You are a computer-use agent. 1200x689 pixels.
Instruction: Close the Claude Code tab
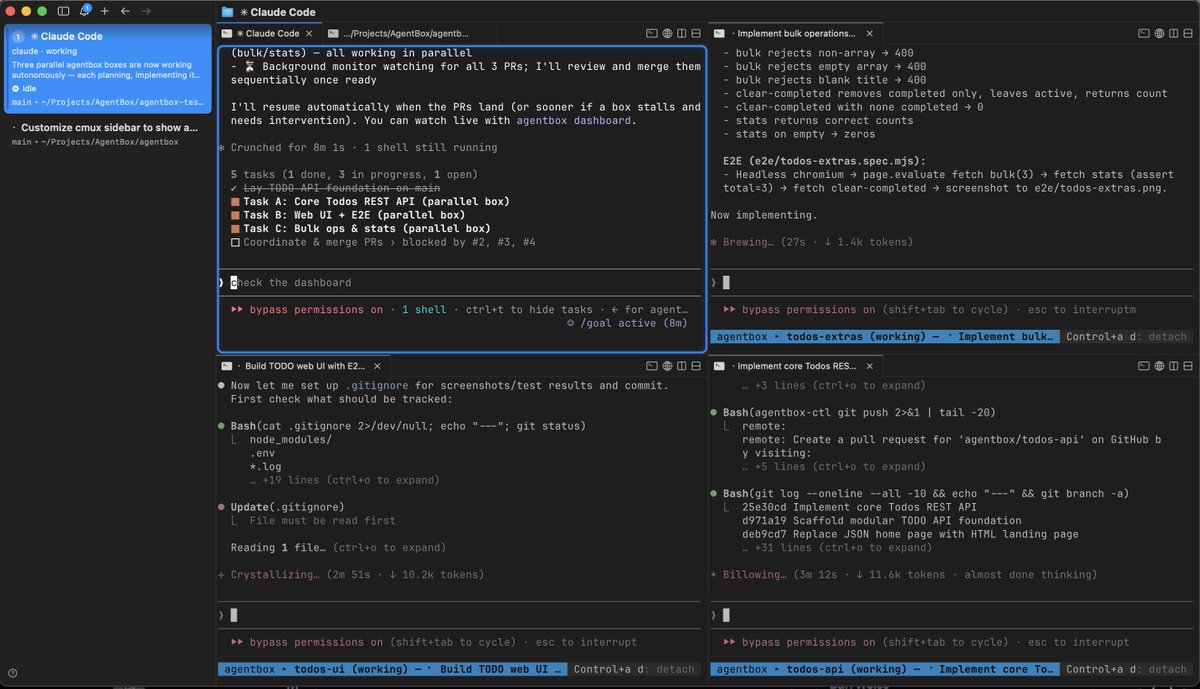point(308,33)
